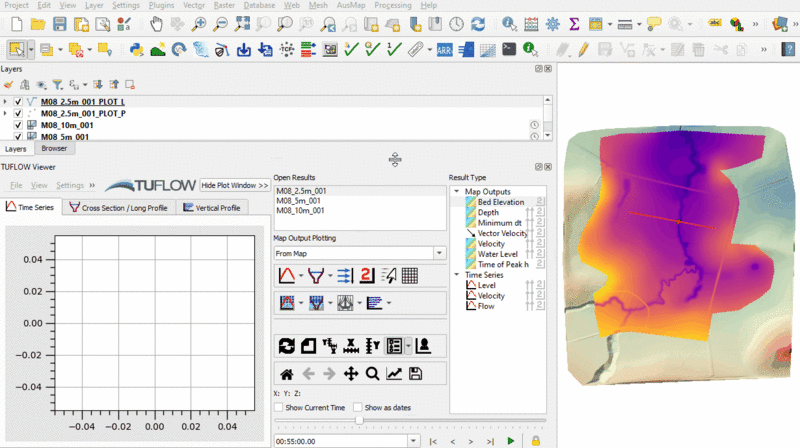Image resolution: width=800 pixels, height=448 pixels.
Task: Uncheck the M08_2.5m_001_PLOT_P layer
Action: [x=18, y=114]
